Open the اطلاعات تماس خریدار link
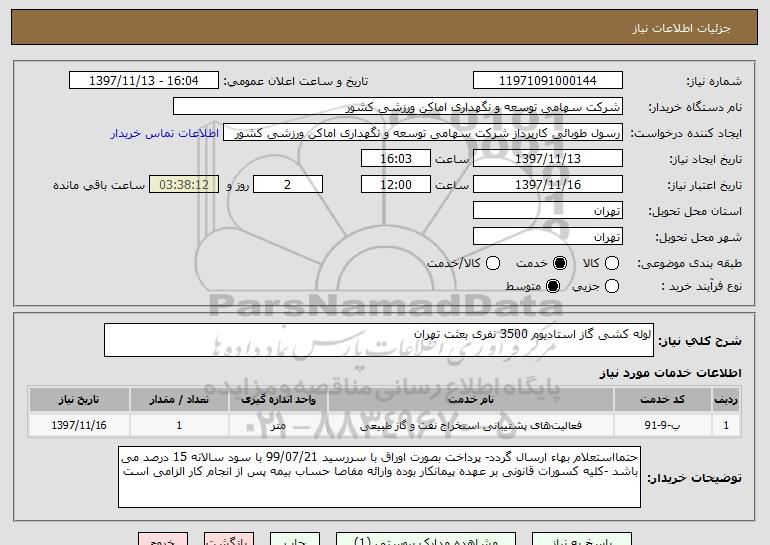 pyautogui.click(x=165, y=133)
